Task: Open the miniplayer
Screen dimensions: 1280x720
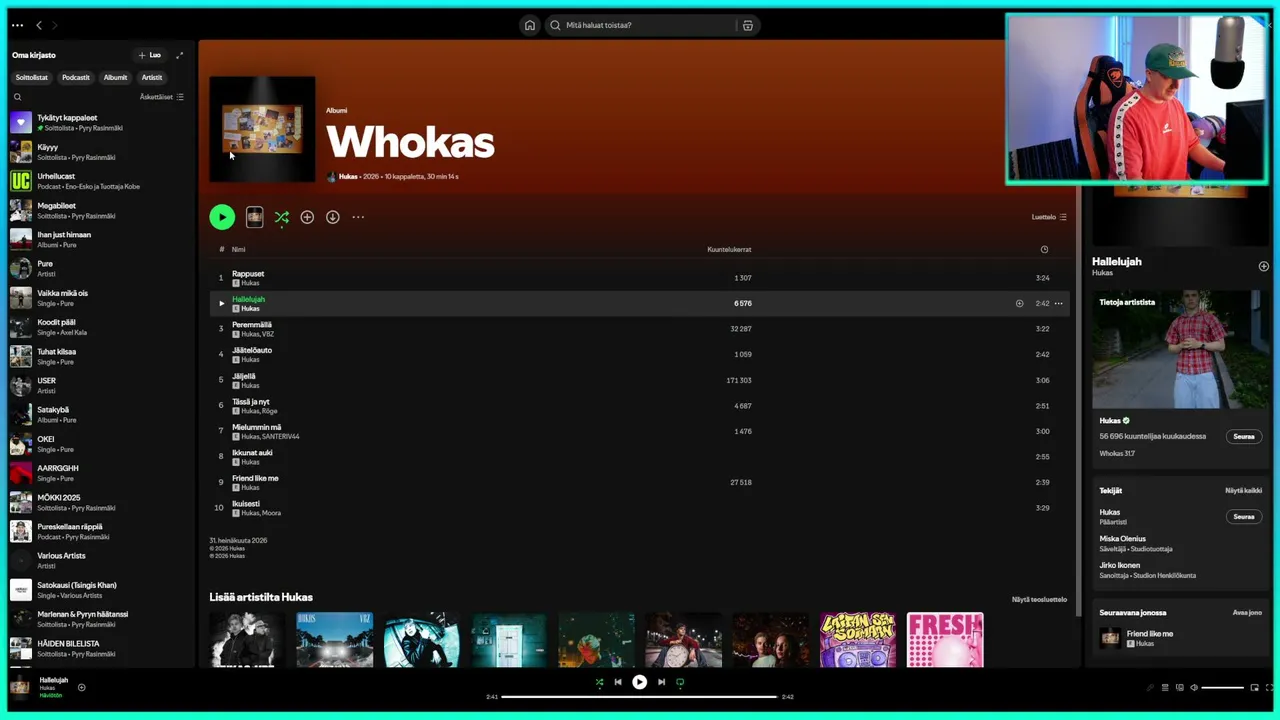Action: (1254, 688)
